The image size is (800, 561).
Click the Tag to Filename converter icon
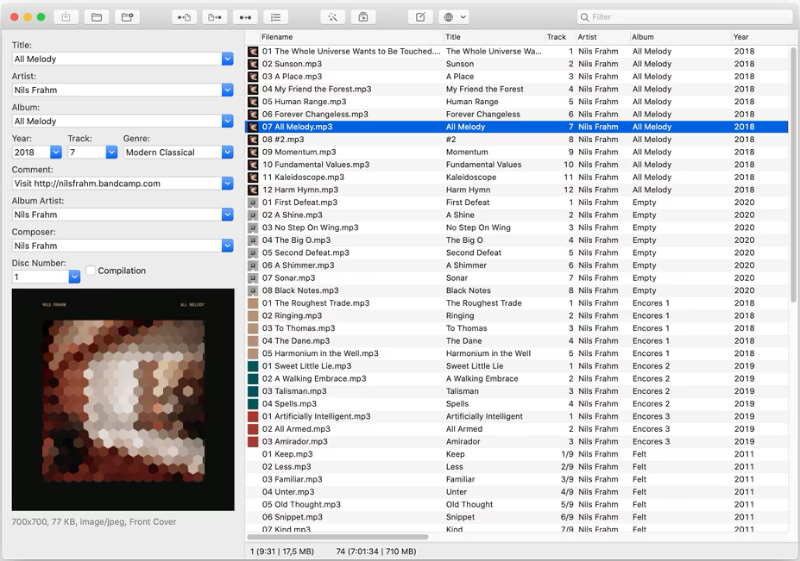point(184,17)
